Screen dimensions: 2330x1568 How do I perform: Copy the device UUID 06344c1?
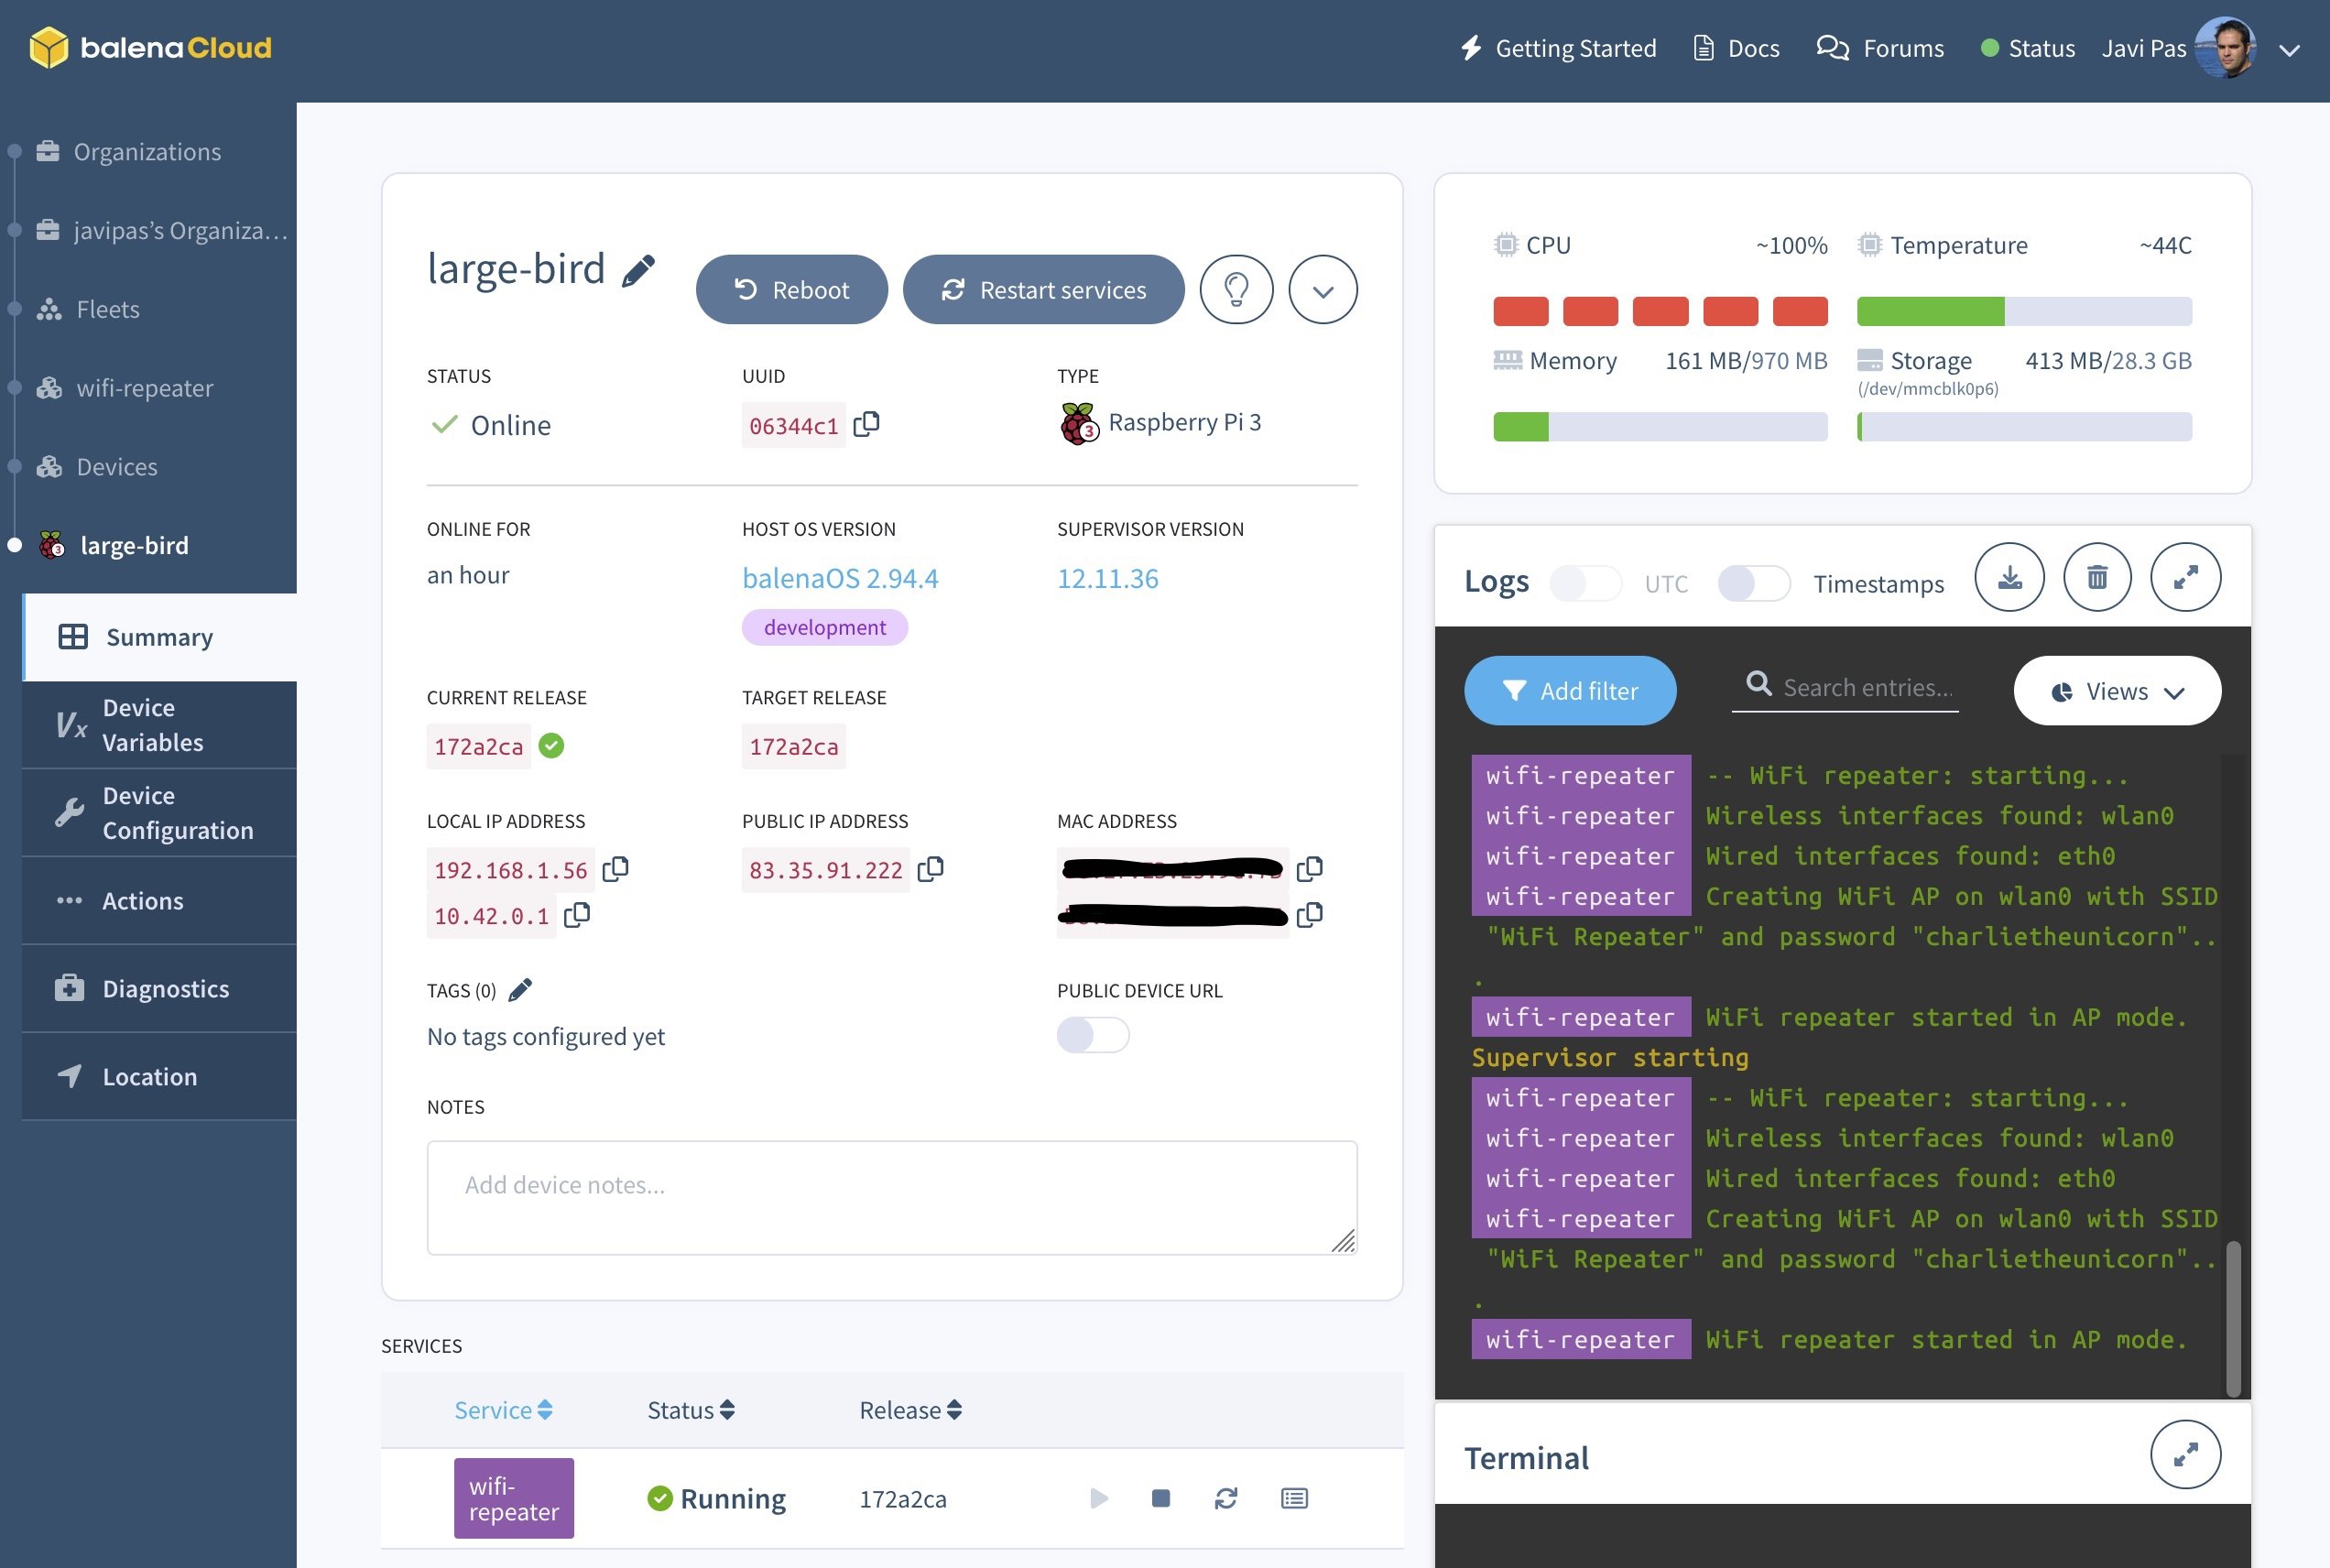[x=866, y=424]
